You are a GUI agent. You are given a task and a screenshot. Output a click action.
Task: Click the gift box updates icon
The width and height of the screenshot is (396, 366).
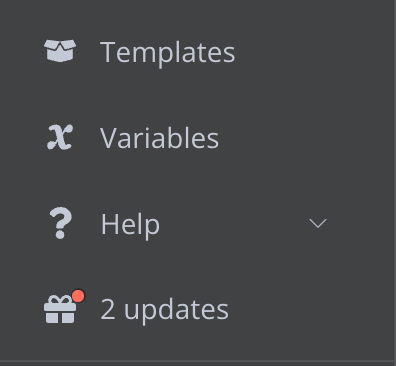point(60,309)
